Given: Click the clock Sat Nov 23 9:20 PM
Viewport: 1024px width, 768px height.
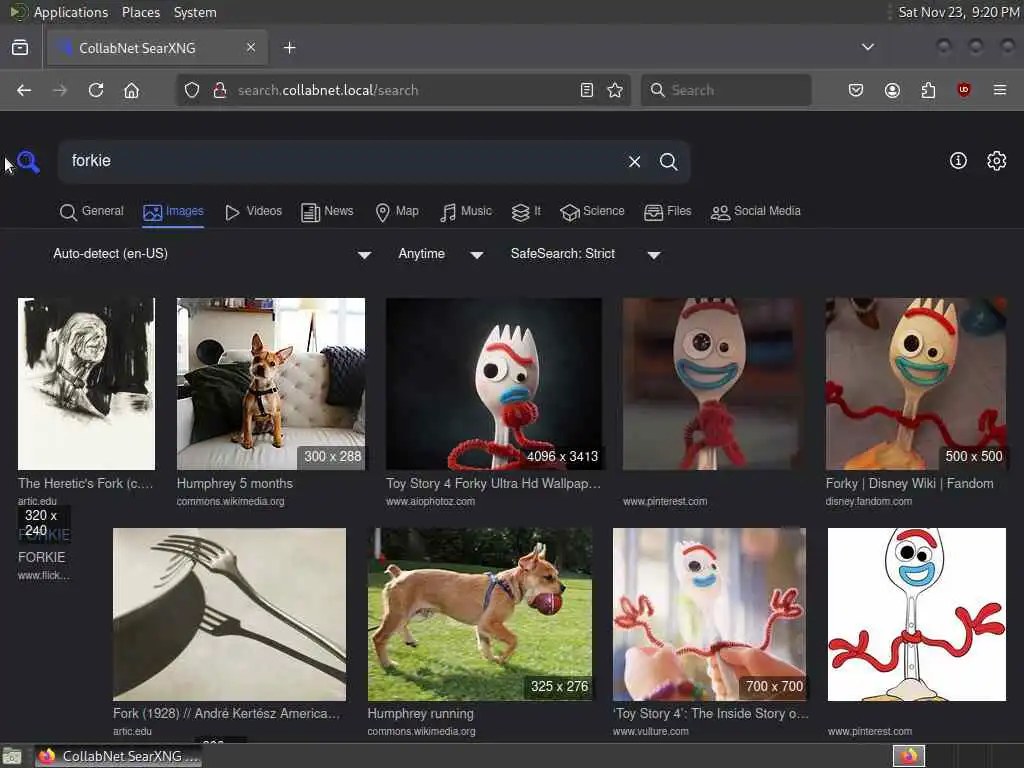Looking at the screenshot, I should click(x=958, y=12).
